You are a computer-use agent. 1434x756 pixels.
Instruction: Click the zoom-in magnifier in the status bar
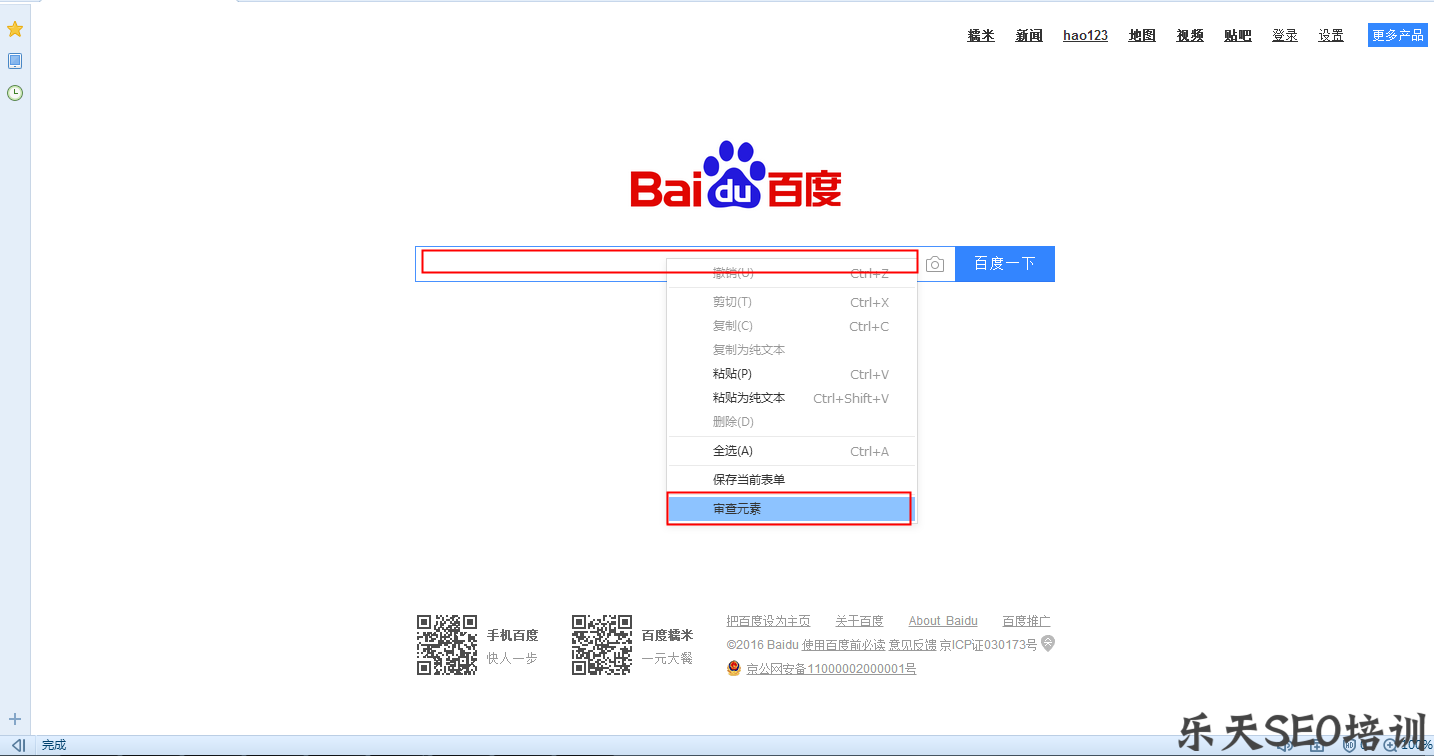tap(1389, 746)
